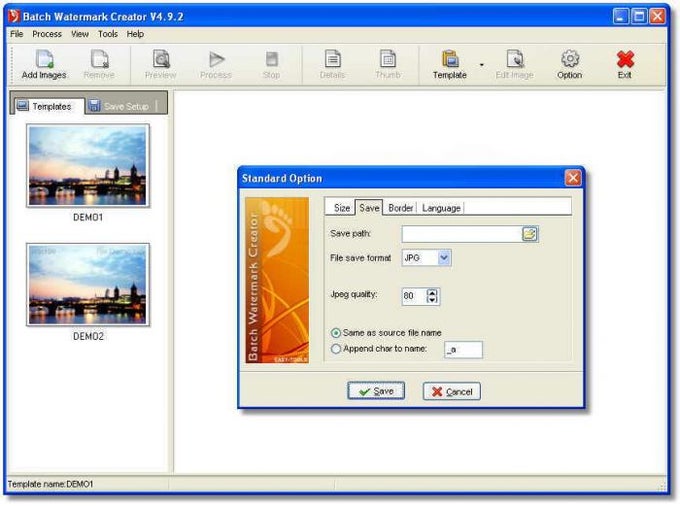Click the Remove toolbar icon
Viewport: 680px width, 506px height.
(x=99, y=59)
